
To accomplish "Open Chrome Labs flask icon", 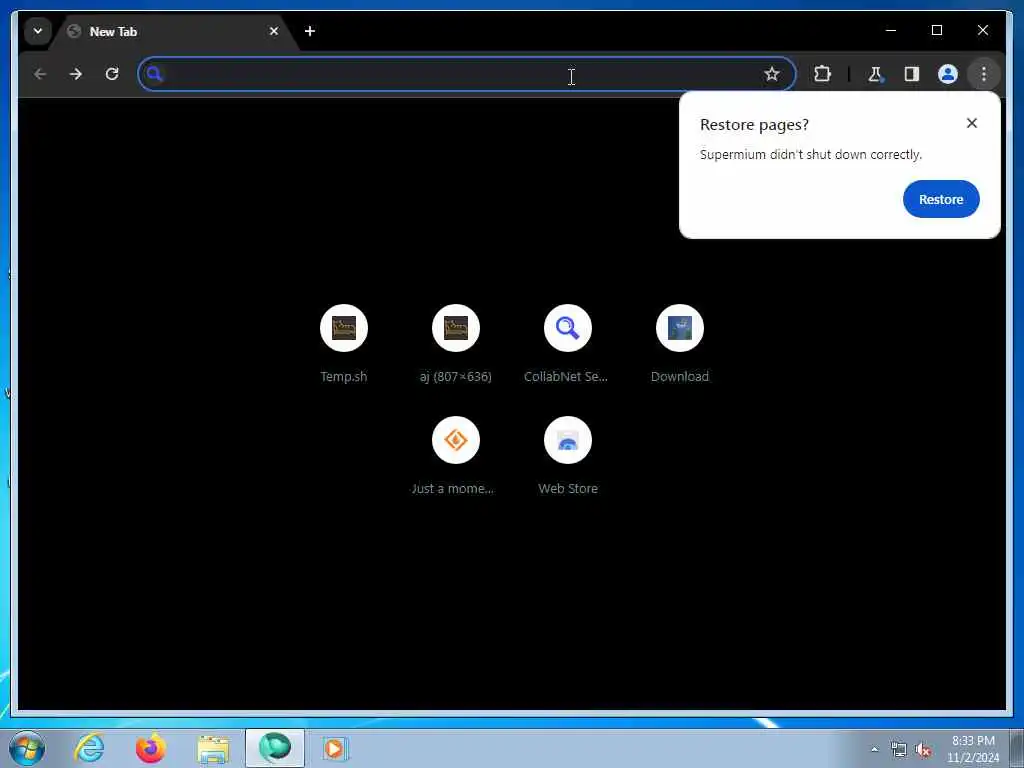I will click(x=875, y=74).
